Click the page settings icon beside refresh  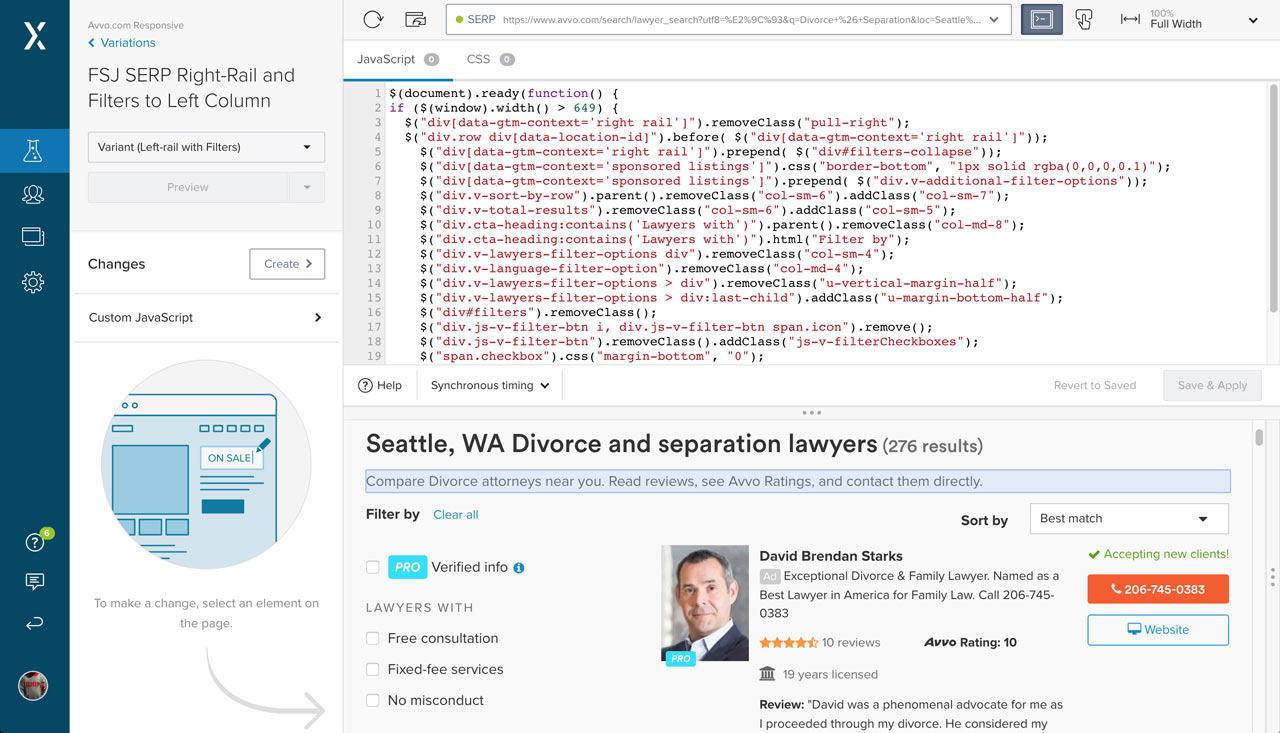pos(415,19)
